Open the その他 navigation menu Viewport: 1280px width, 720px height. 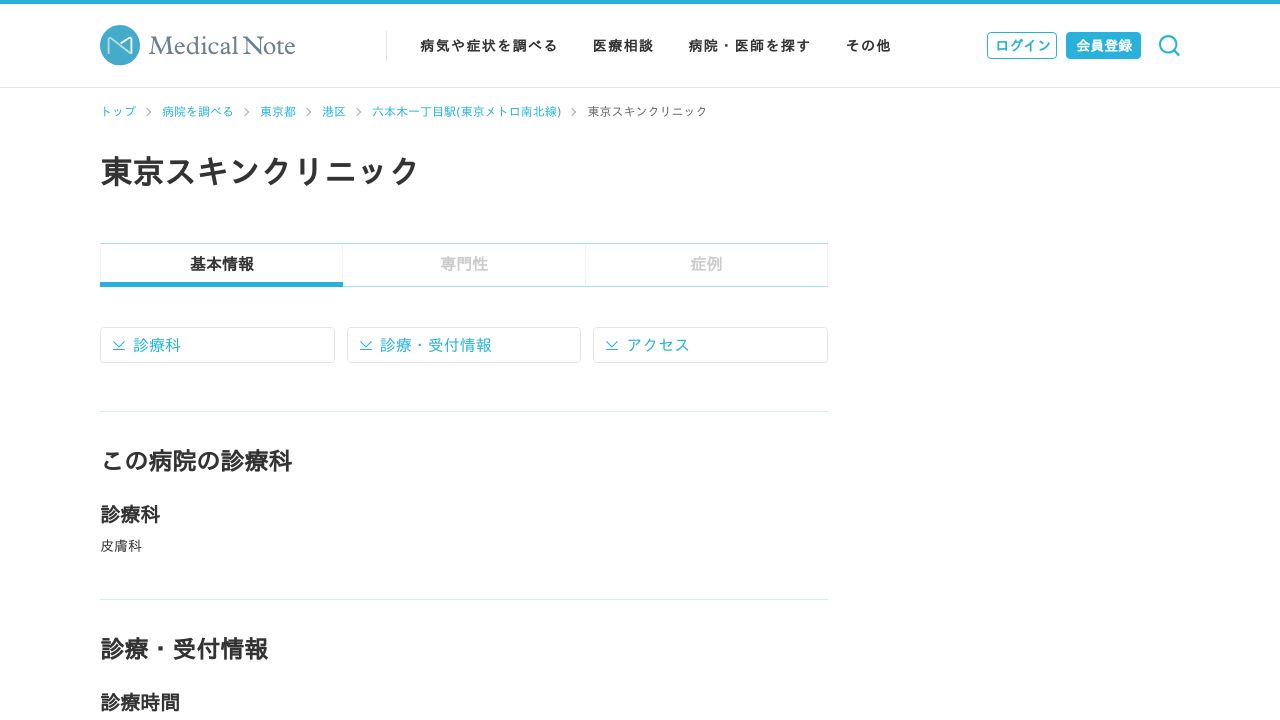(x=867, y=45)
